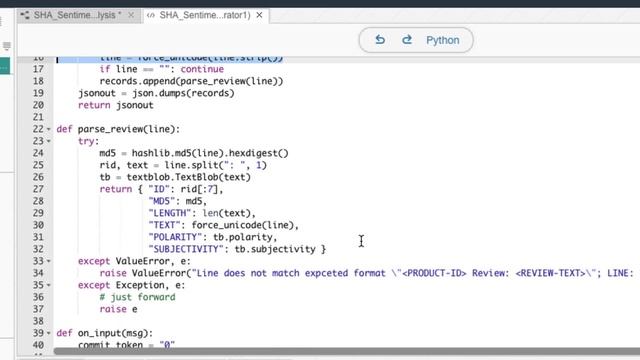Click the "TEXT": force_unicode(line) entry
This screenshot has width=640, height=360.
click(224, 225)
